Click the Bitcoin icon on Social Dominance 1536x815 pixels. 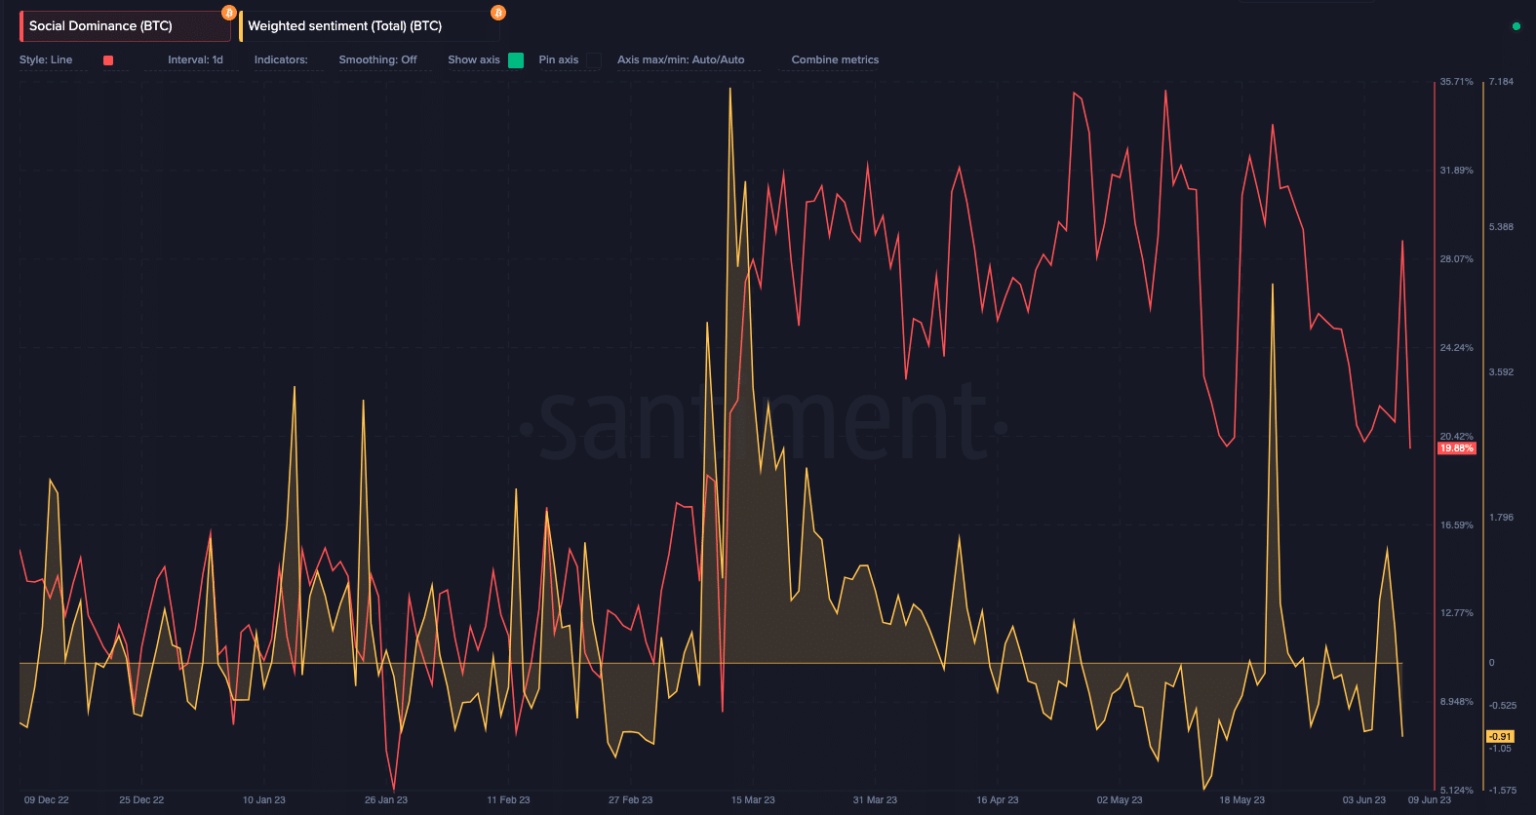tap(229, 13)
